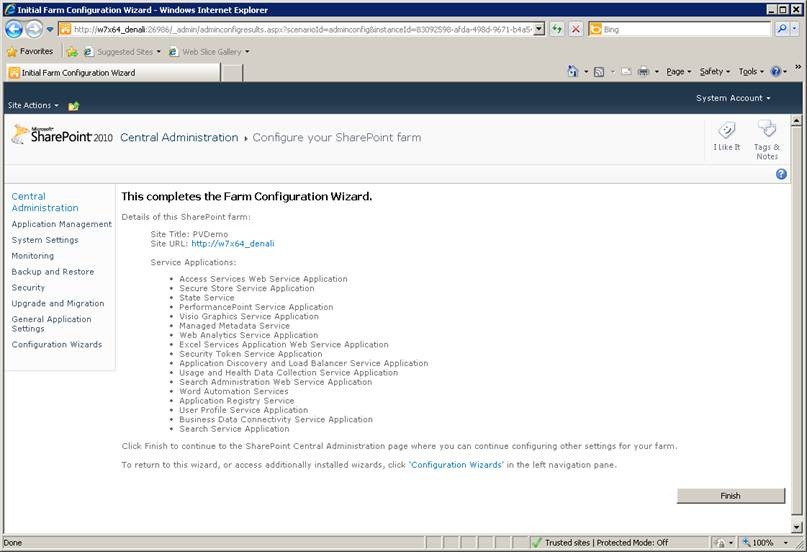The image size is (807, 552).
Task: Open General Application Settings in sidebar
Action: [51, 324]
